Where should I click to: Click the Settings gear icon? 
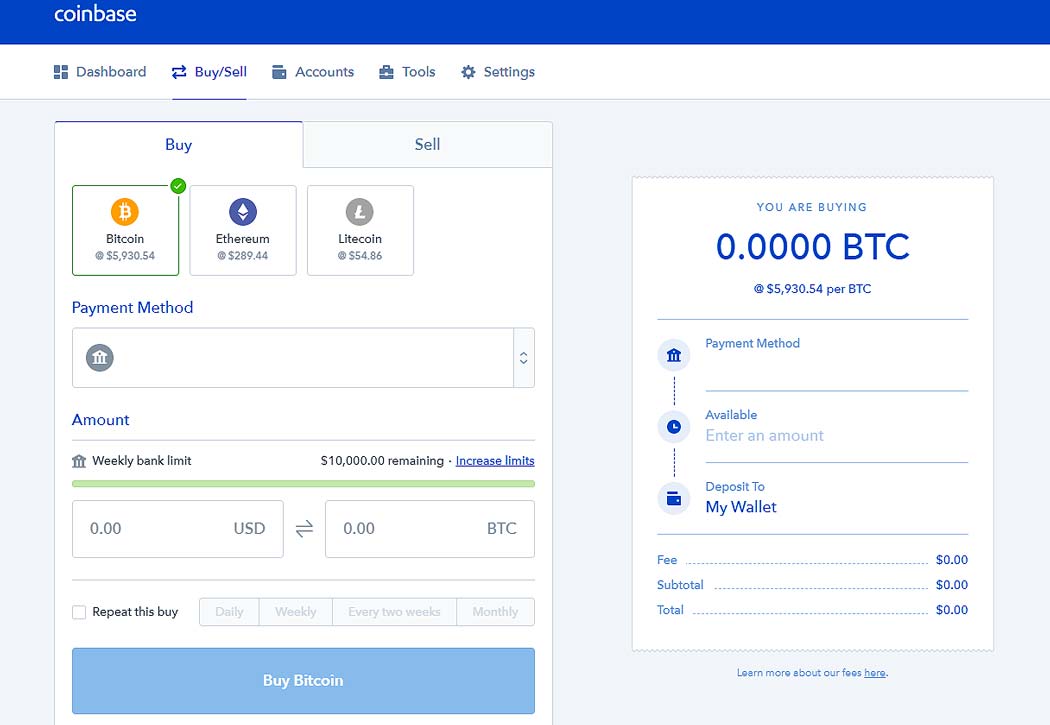468,72
